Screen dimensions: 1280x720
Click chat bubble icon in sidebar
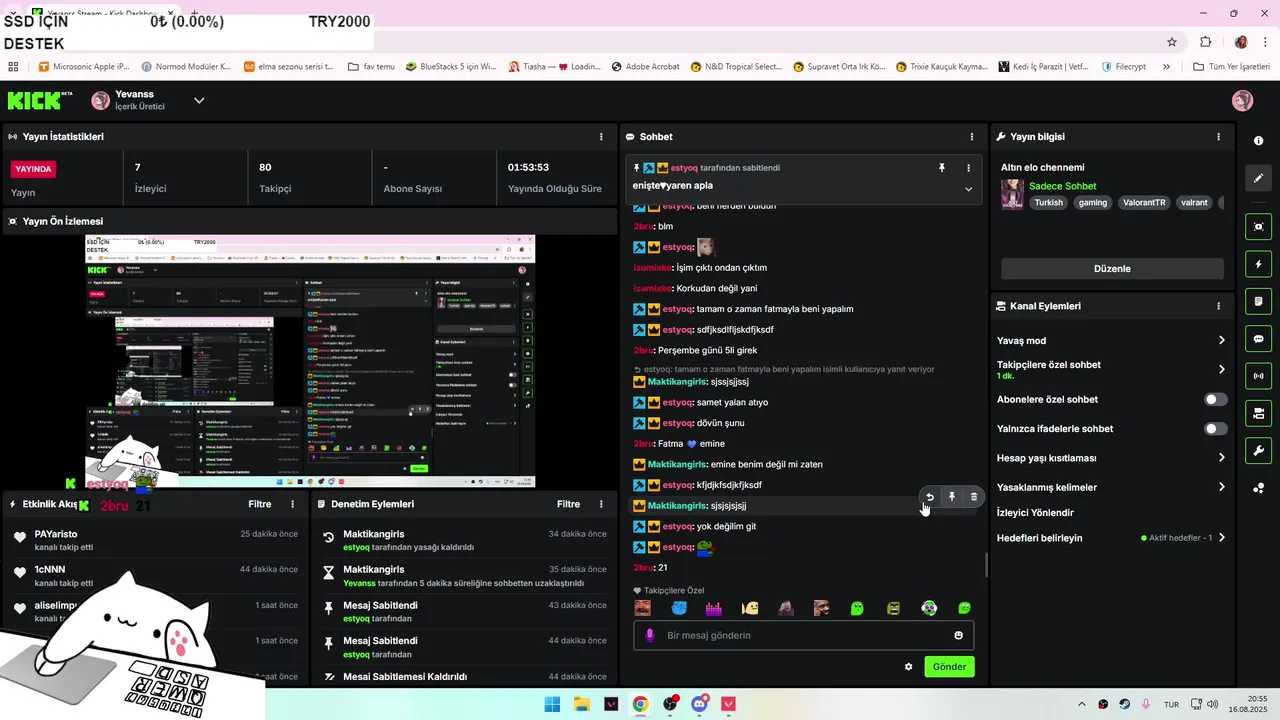(1259, 339)
